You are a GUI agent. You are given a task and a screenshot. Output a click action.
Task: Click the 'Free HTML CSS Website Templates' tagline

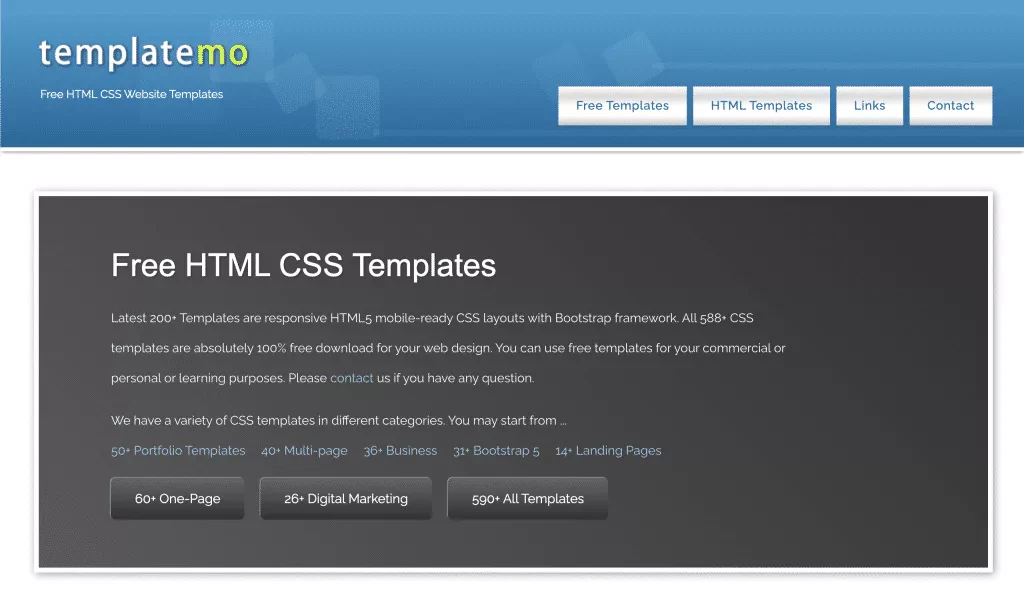click(x=131, y=94)
